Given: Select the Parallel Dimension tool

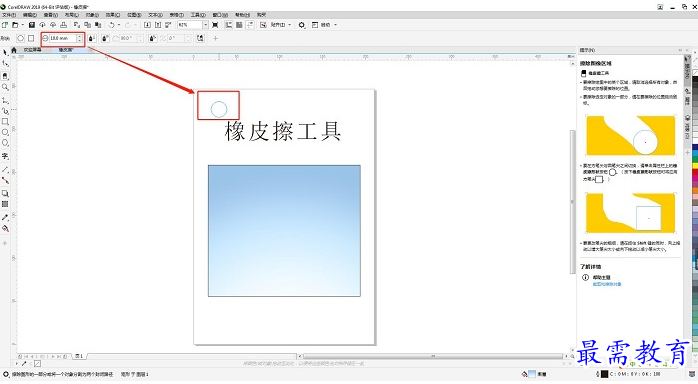Looking at the screenshot, I should tap(5, 170).
